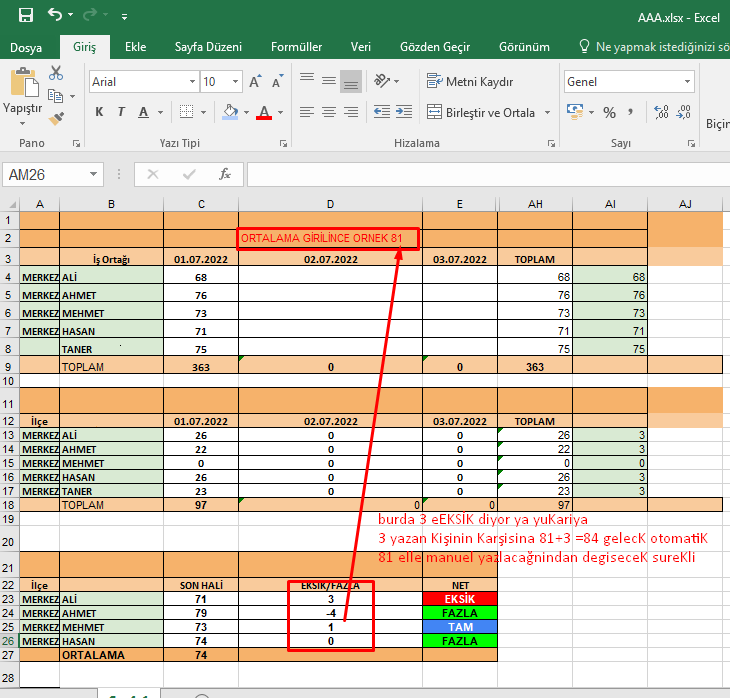Align text right
Image resolution: width=730 pixels, height=698 pixels.
click(x=351, y=112)
